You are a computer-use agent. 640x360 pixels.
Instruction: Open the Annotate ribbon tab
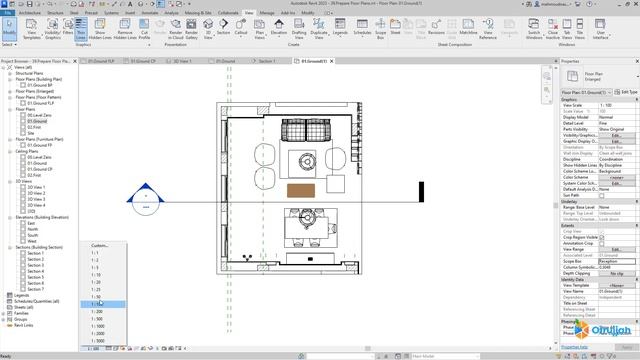pyautogui.click(x=149, y=13)
